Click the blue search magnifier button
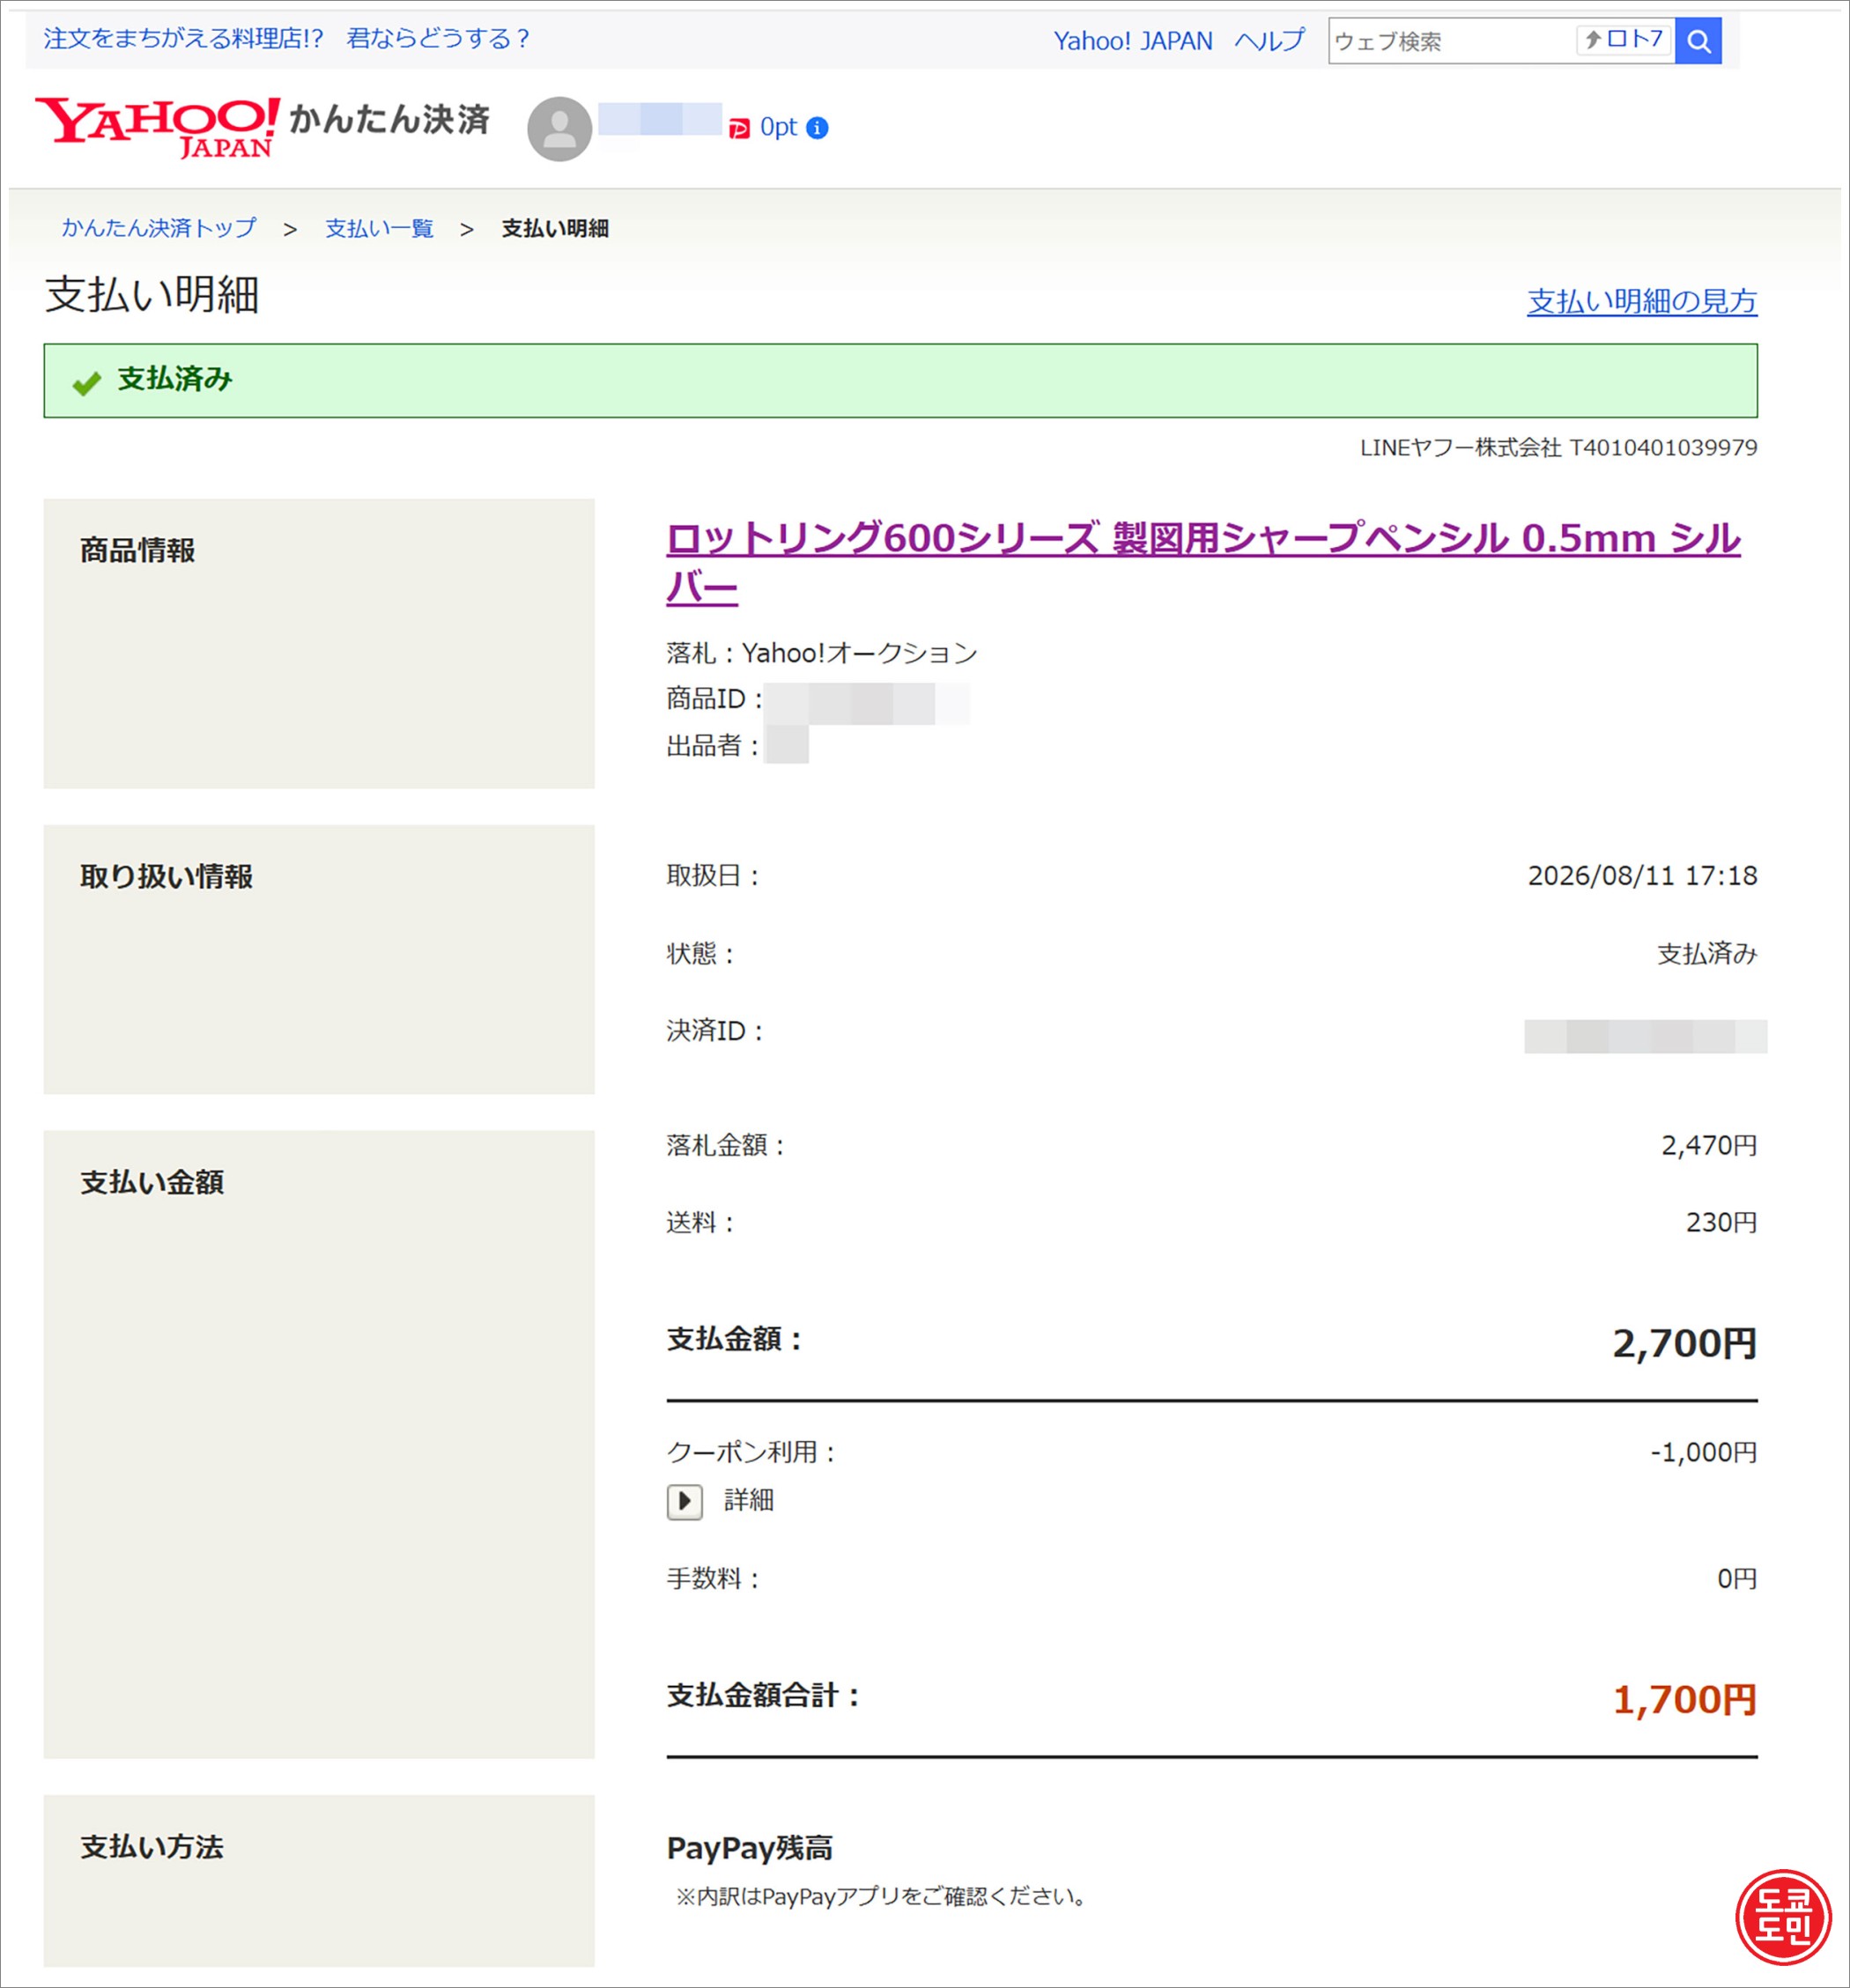 pyautogui.click(x=1698, y=41)
